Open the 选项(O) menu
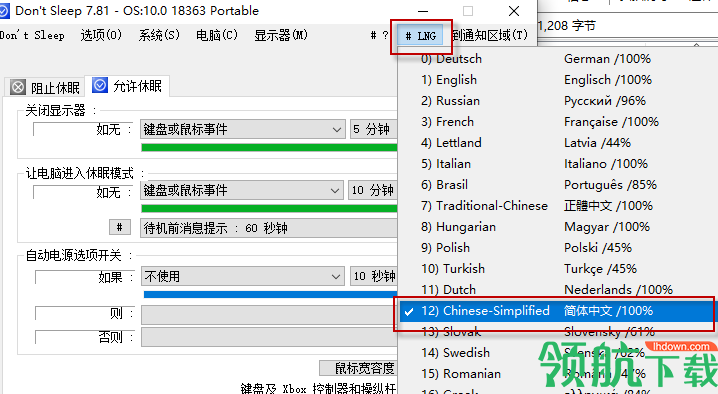Viewport: 718px width, 394px height. tap(101, 35)
